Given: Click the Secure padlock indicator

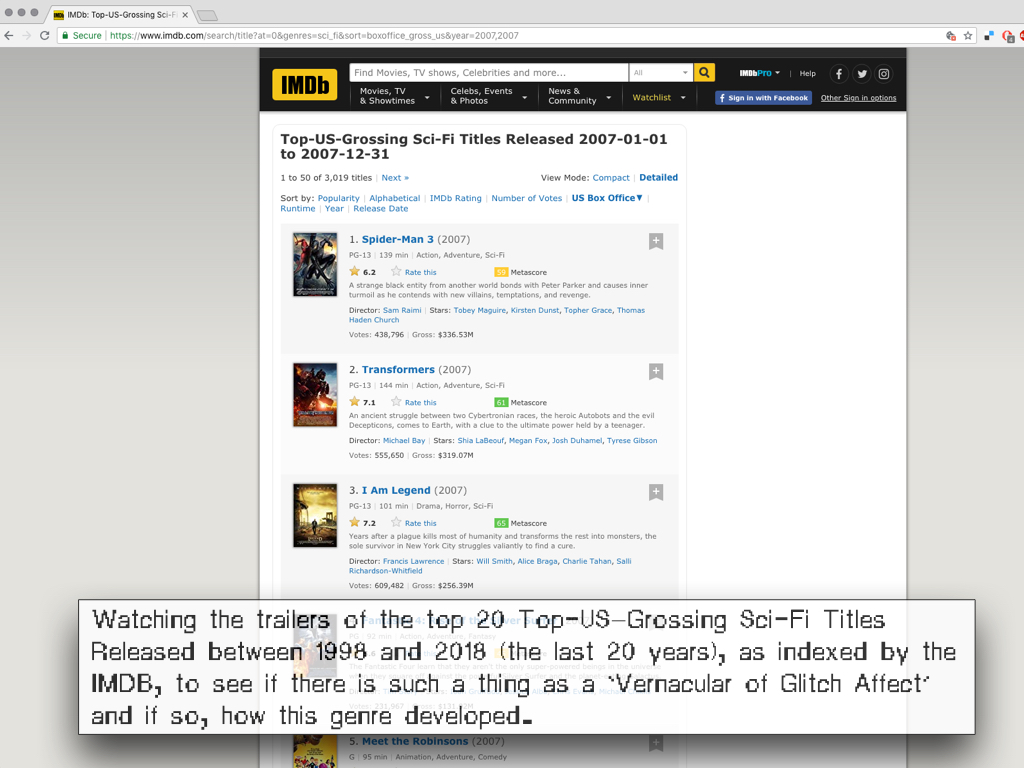Looking at the screenshot, I should [x=82, y=35].
